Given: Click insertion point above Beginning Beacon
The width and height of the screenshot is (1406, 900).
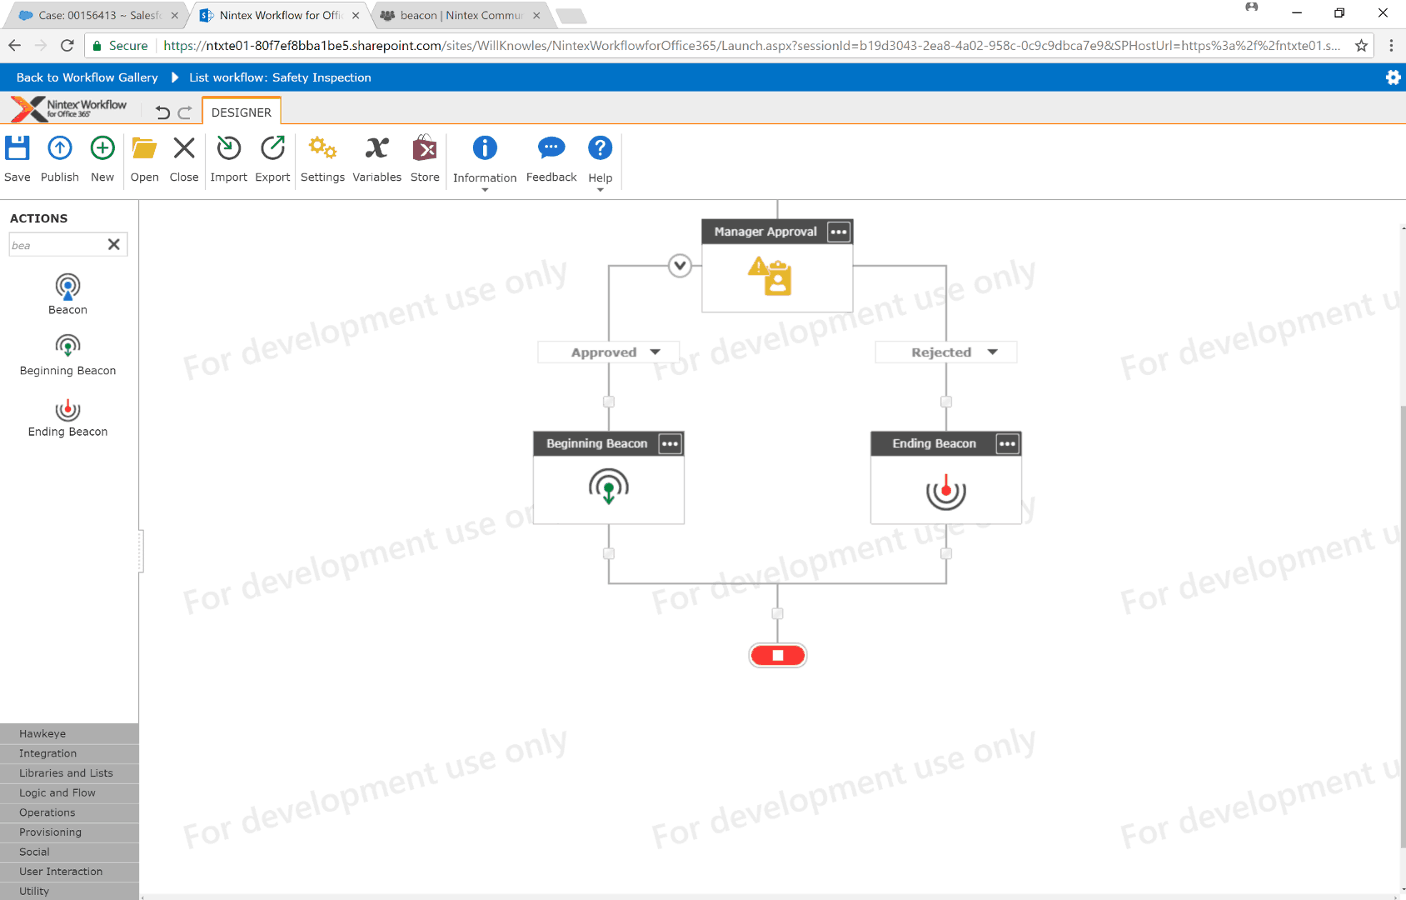Looking at the screenshot, I should [x=609, y=402].
